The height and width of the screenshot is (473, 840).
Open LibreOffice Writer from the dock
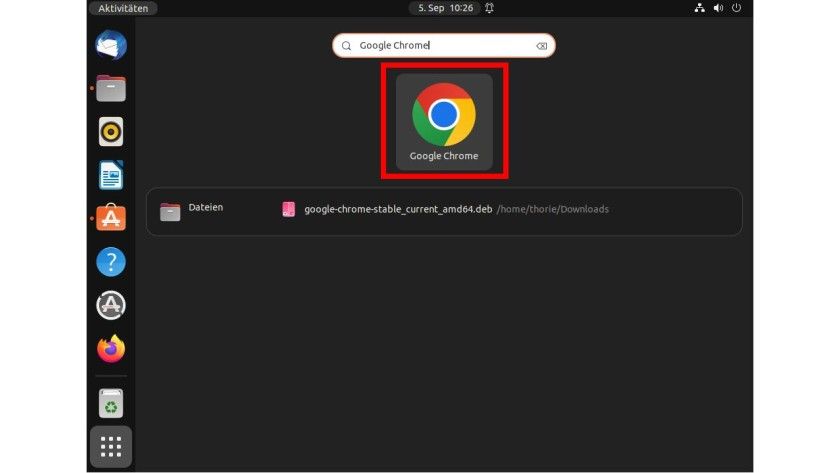click(111, 175)
